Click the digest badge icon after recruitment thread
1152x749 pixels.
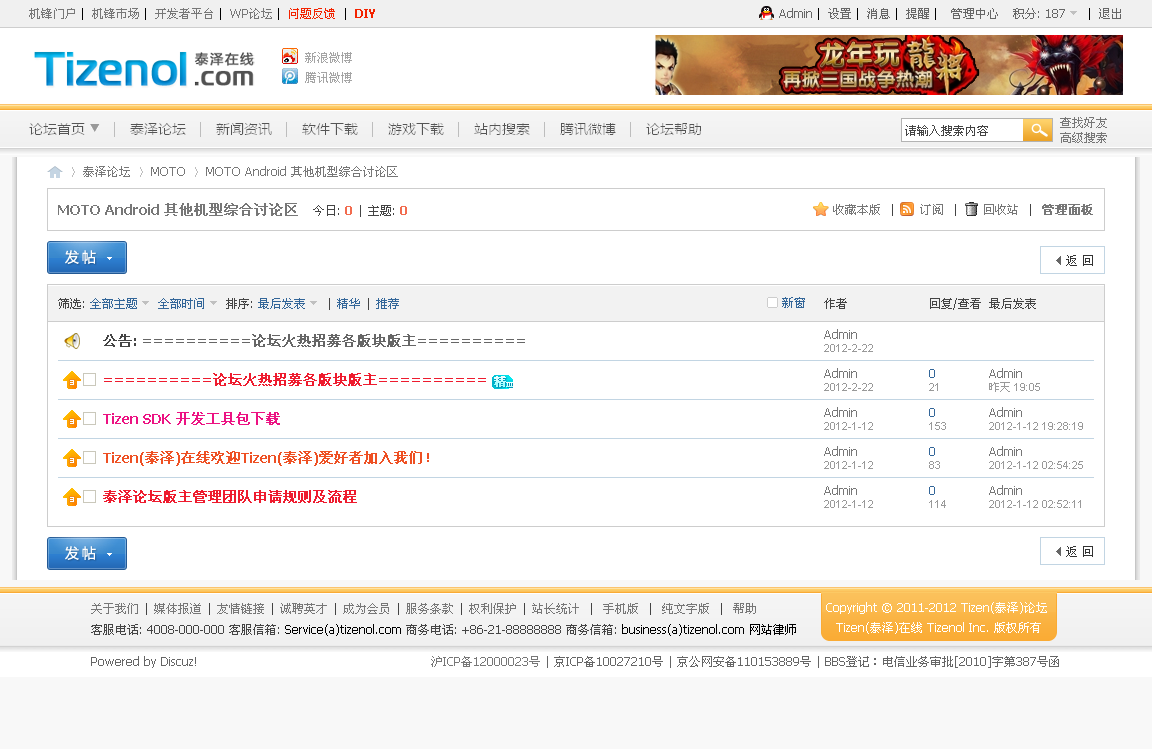[x=503, y=381]
